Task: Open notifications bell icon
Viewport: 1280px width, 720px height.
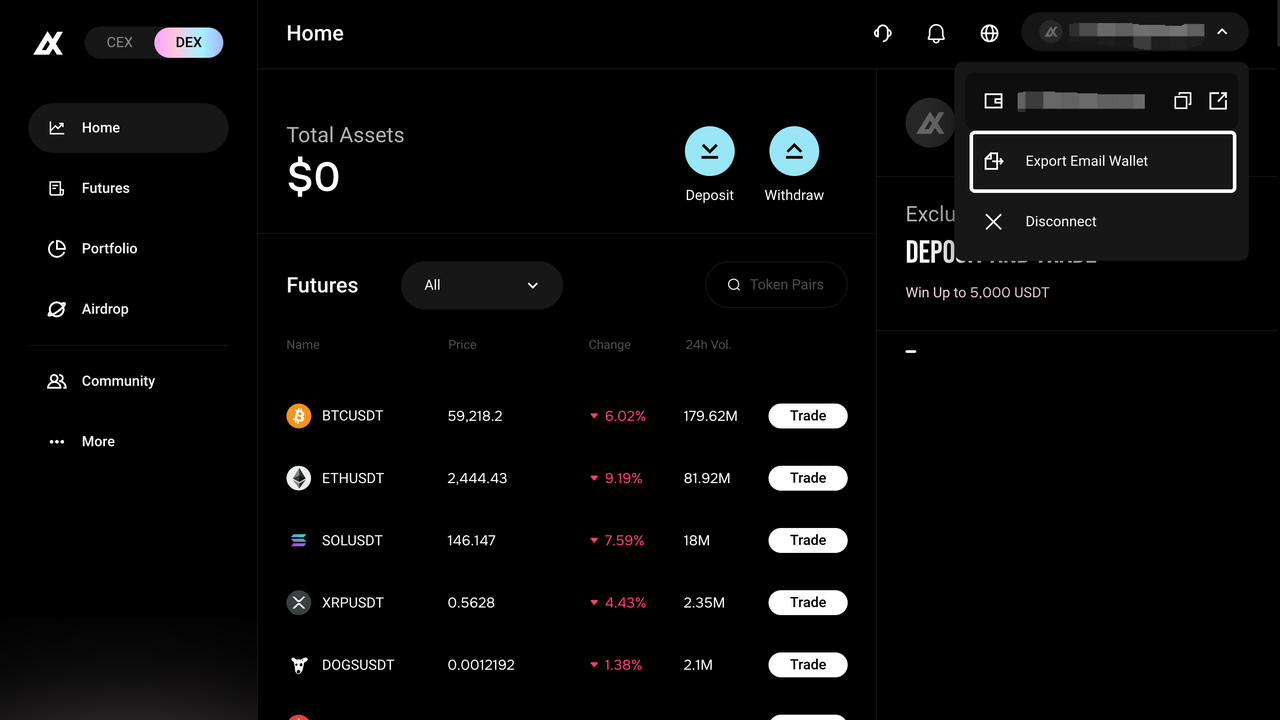Action: pyautogui.click(x=936, y=33)
